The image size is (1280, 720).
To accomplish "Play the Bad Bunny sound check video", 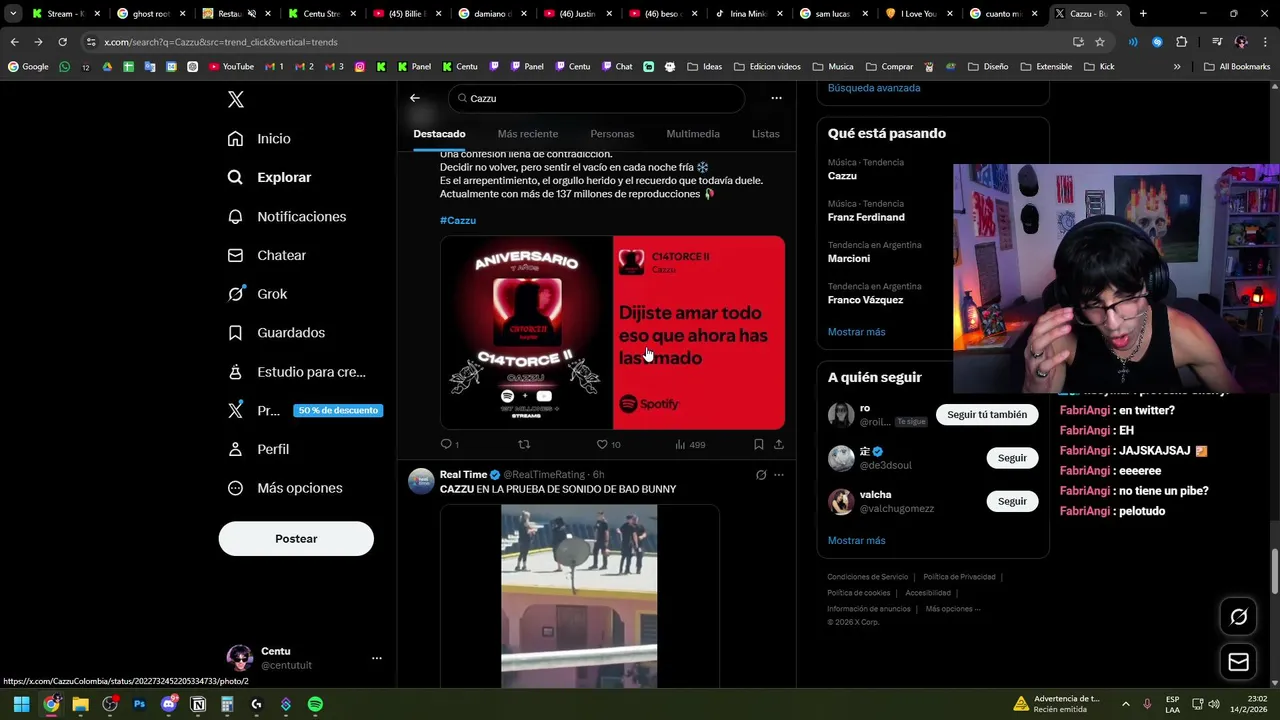I will coord(579,596).
